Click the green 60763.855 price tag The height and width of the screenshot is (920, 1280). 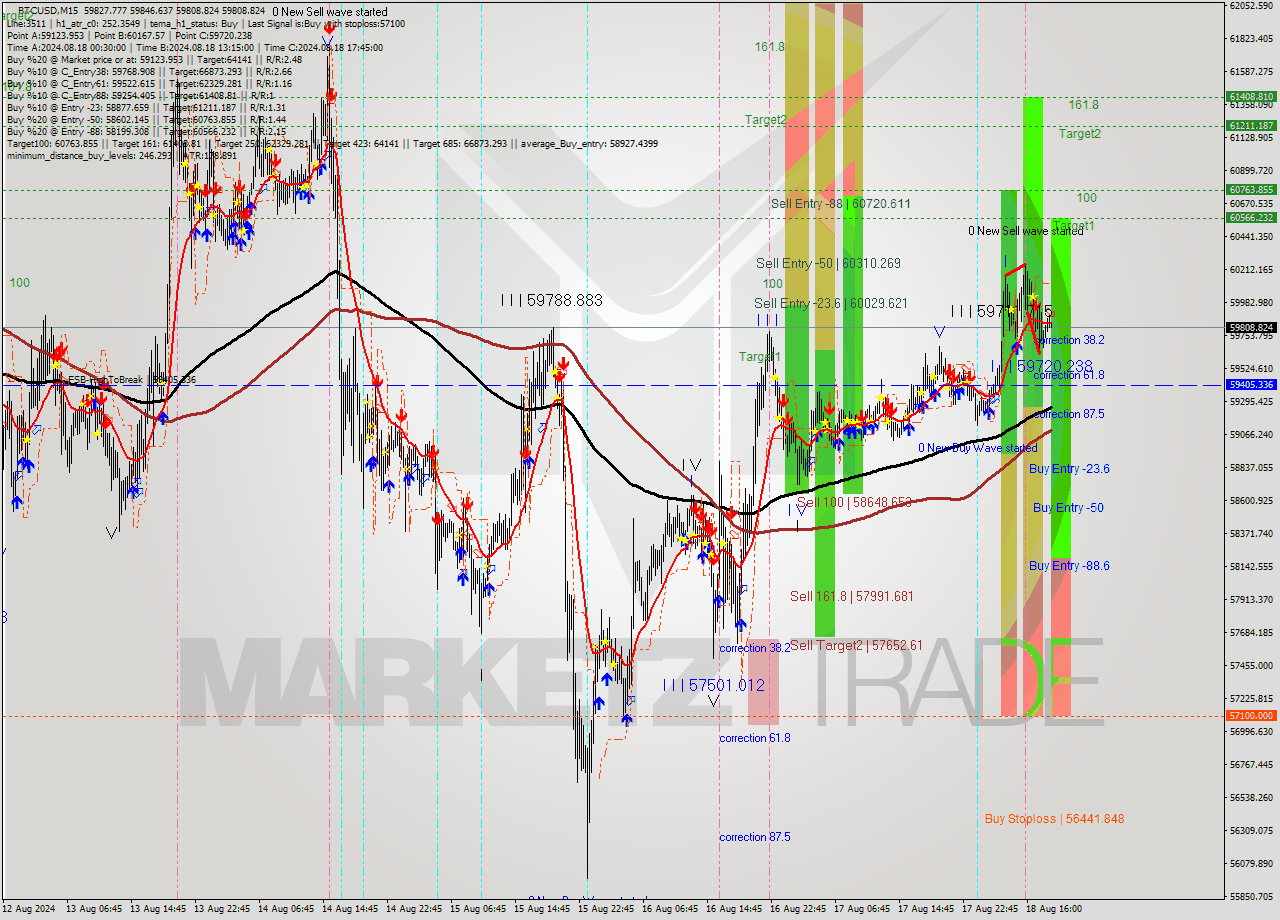(x=1250, y=189)
